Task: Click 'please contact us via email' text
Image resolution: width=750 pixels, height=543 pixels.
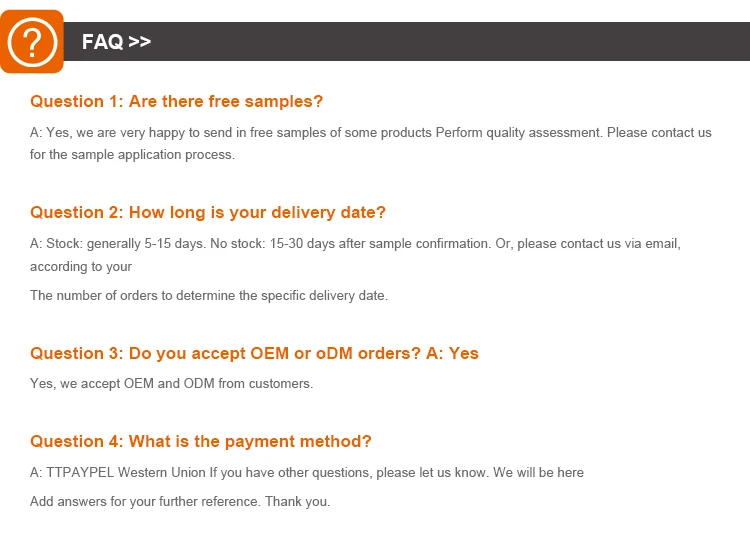Action: click(x=597, y=244)
